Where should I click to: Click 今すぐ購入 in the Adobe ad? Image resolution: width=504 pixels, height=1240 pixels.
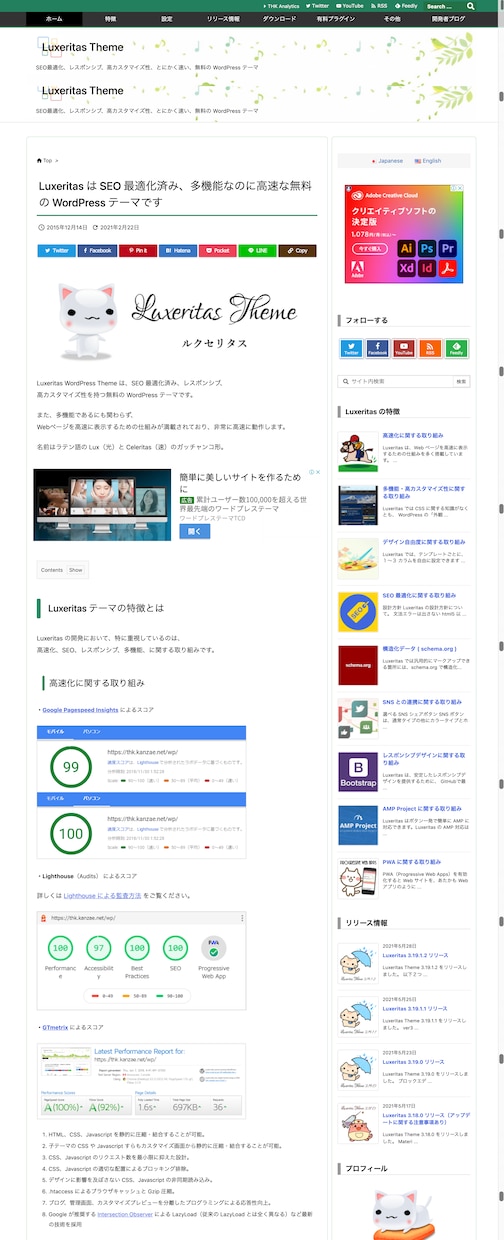tap(371, 248)
